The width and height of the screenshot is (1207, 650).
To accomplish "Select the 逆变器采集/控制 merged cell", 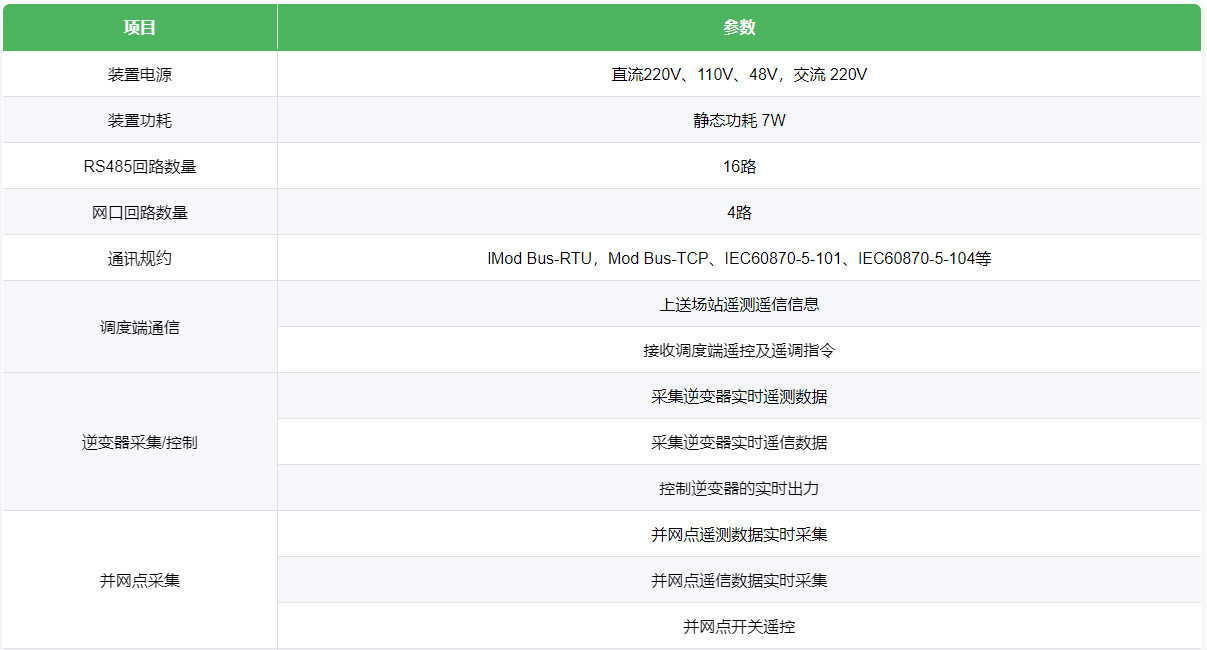I will pyautogui.click(x=140, y=442).
